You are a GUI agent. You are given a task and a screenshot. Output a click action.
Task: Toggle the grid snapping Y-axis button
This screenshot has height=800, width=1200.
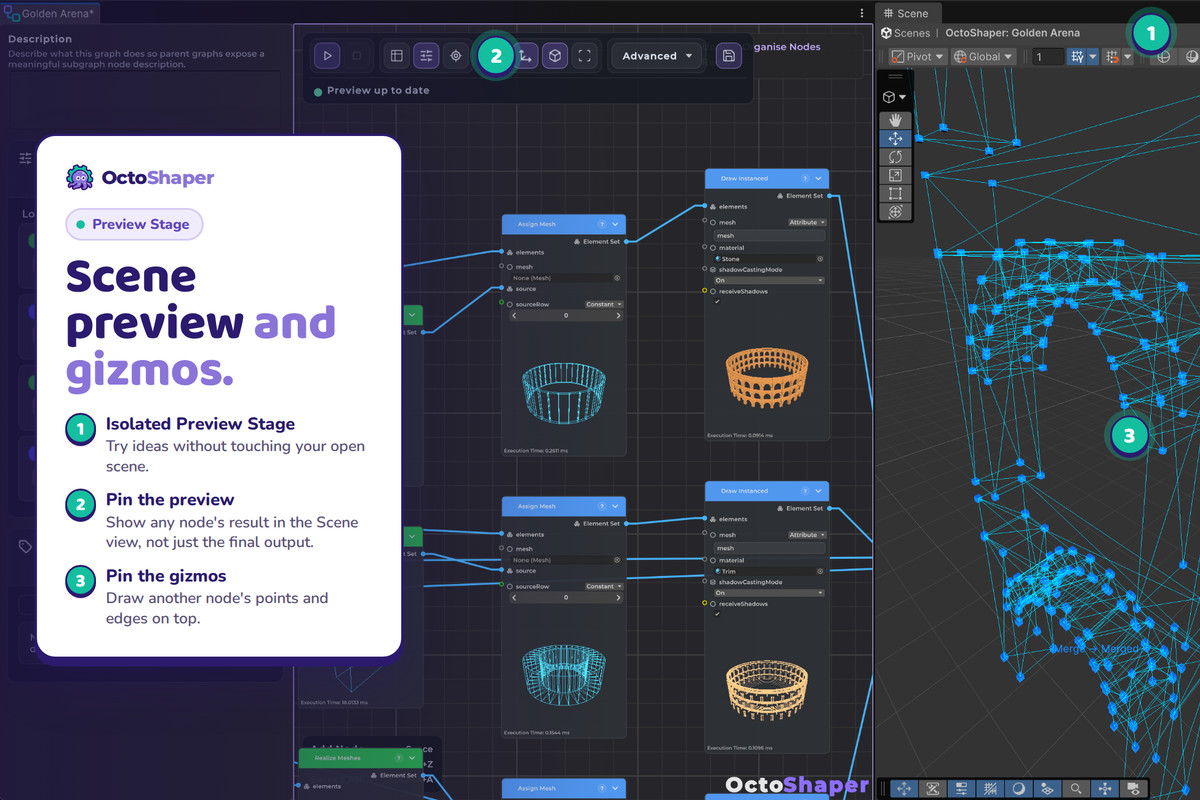[x=1077, y=57]
